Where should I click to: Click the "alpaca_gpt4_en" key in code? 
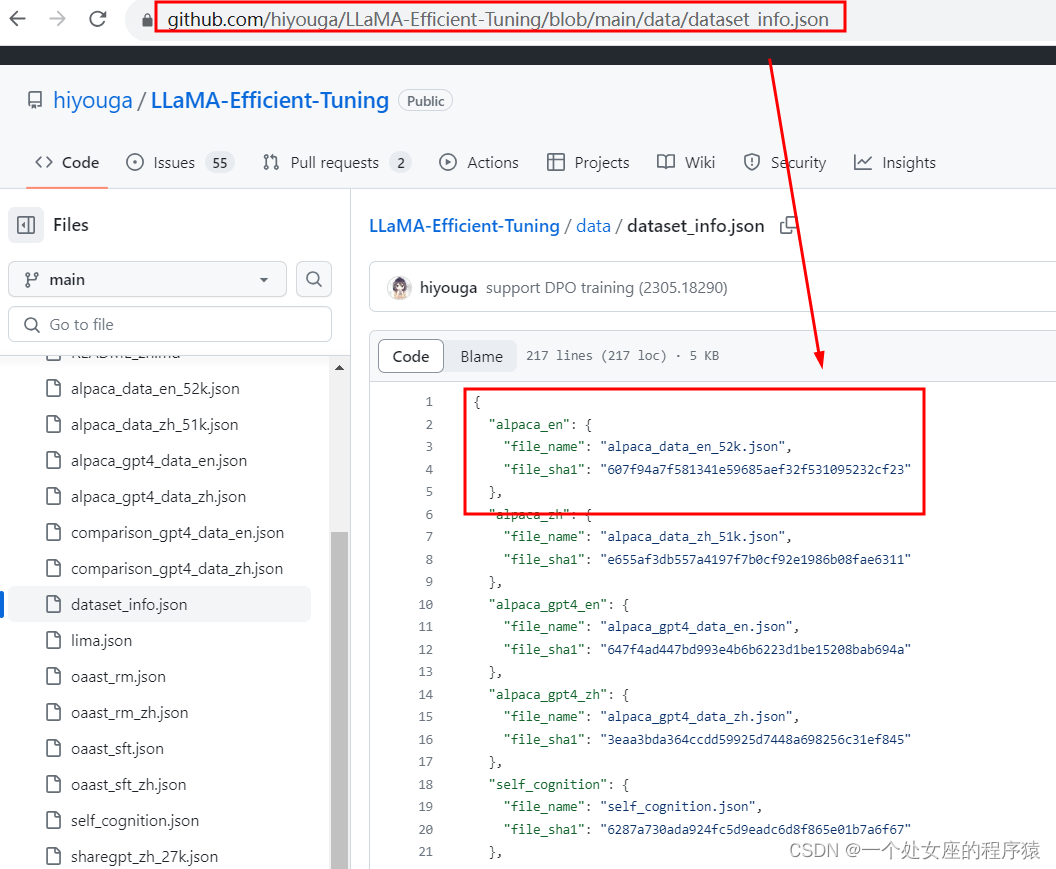click(548, 605)
